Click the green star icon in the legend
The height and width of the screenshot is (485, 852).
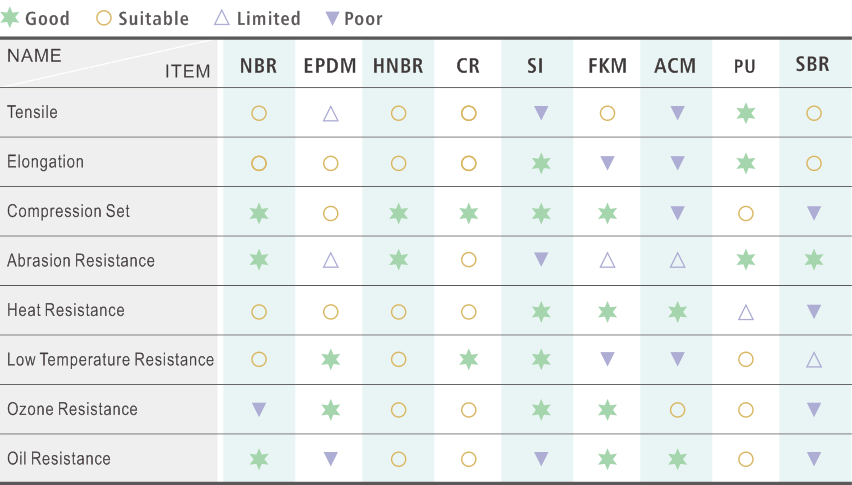pyautogui.click(x=11, y=18)
